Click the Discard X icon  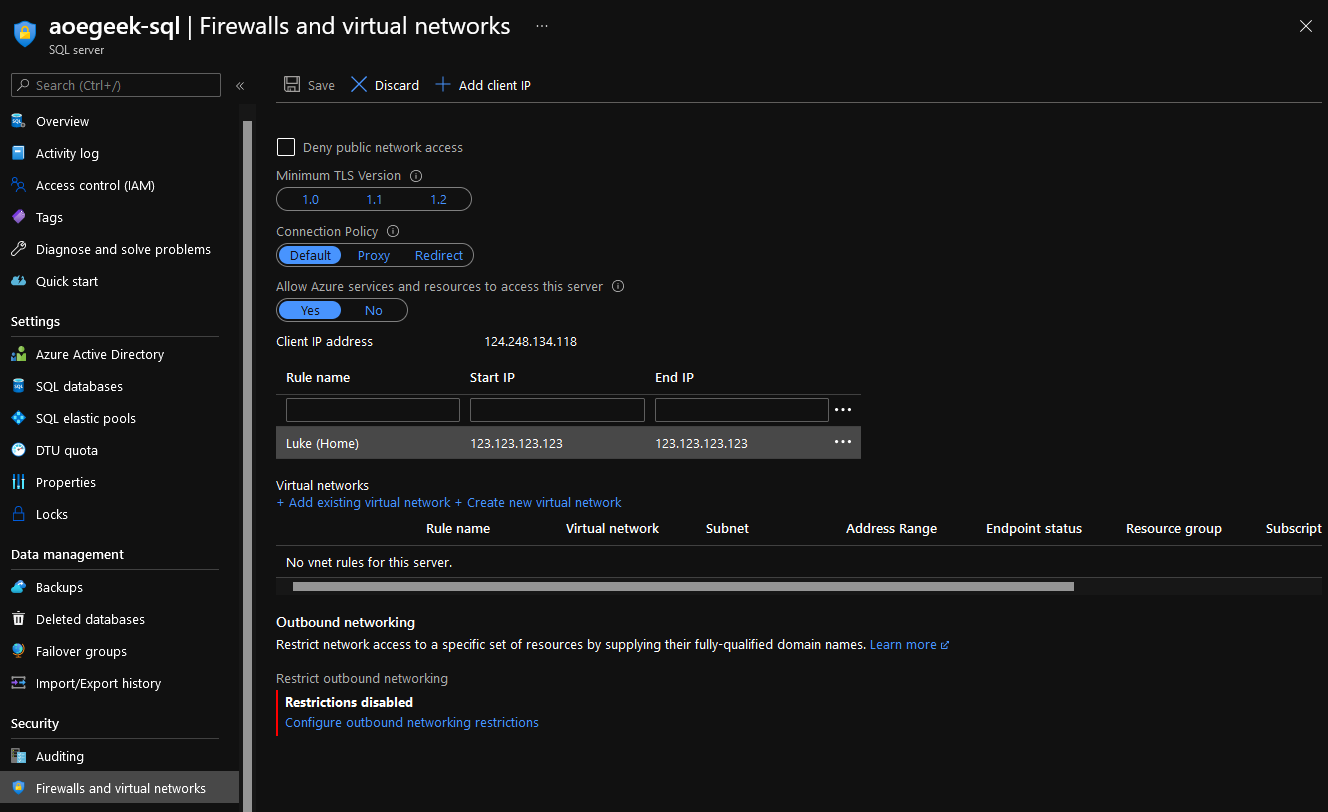(x=359, y=85)
